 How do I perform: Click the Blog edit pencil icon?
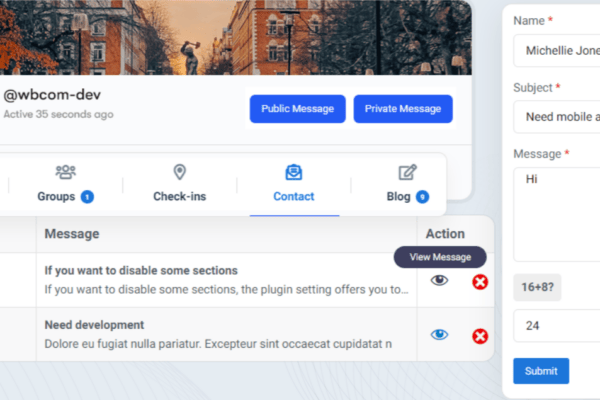coord(408,172)
